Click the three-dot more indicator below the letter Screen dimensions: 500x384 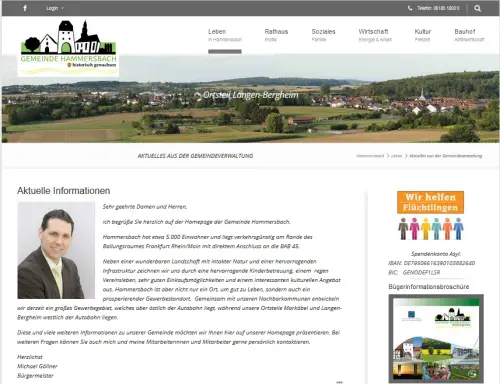pyautogui.click(x=339, y=382)
